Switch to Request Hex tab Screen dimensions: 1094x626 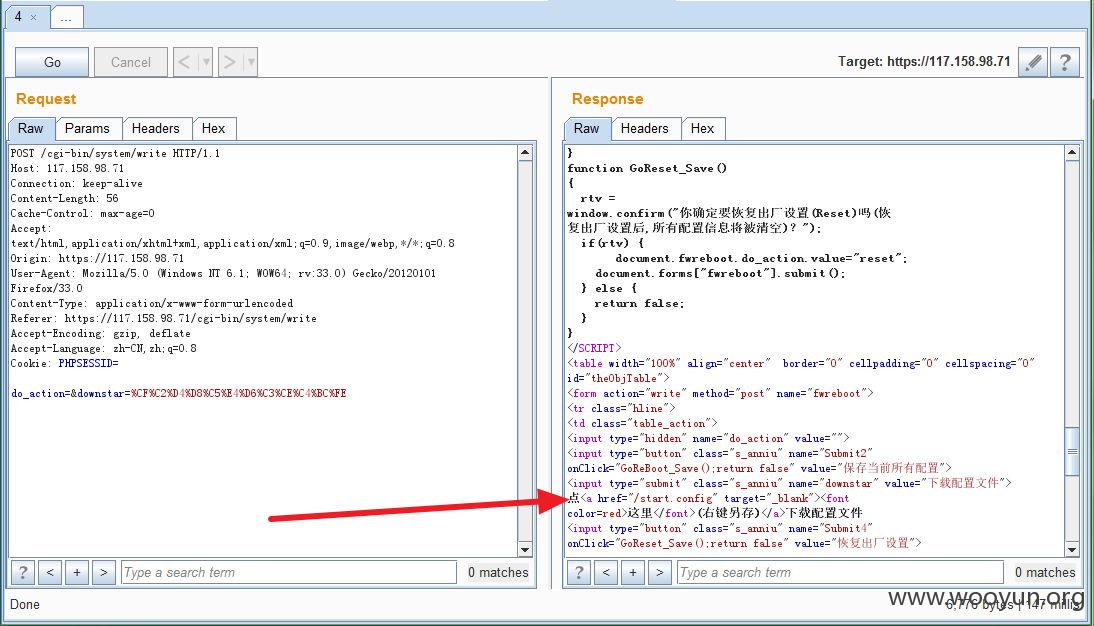coord(213,128)
